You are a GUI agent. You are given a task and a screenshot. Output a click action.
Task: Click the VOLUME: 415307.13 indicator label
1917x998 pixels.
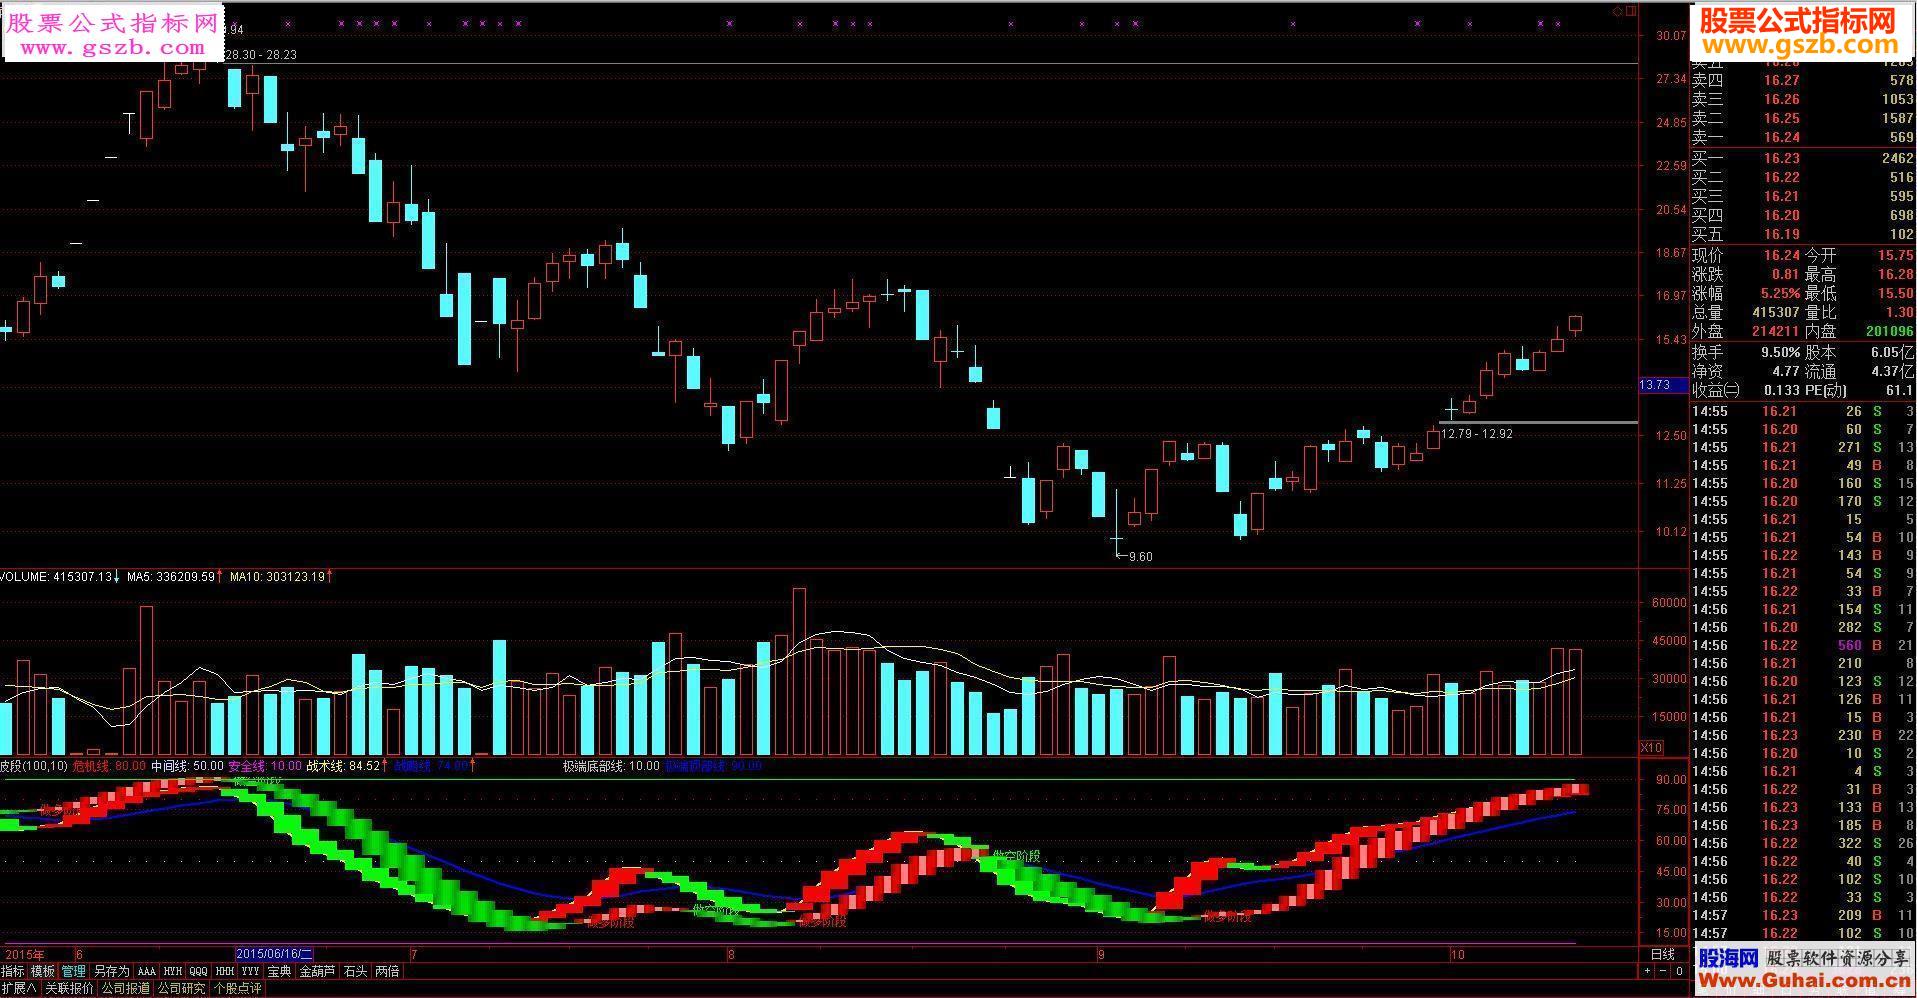tap(59, 577)
